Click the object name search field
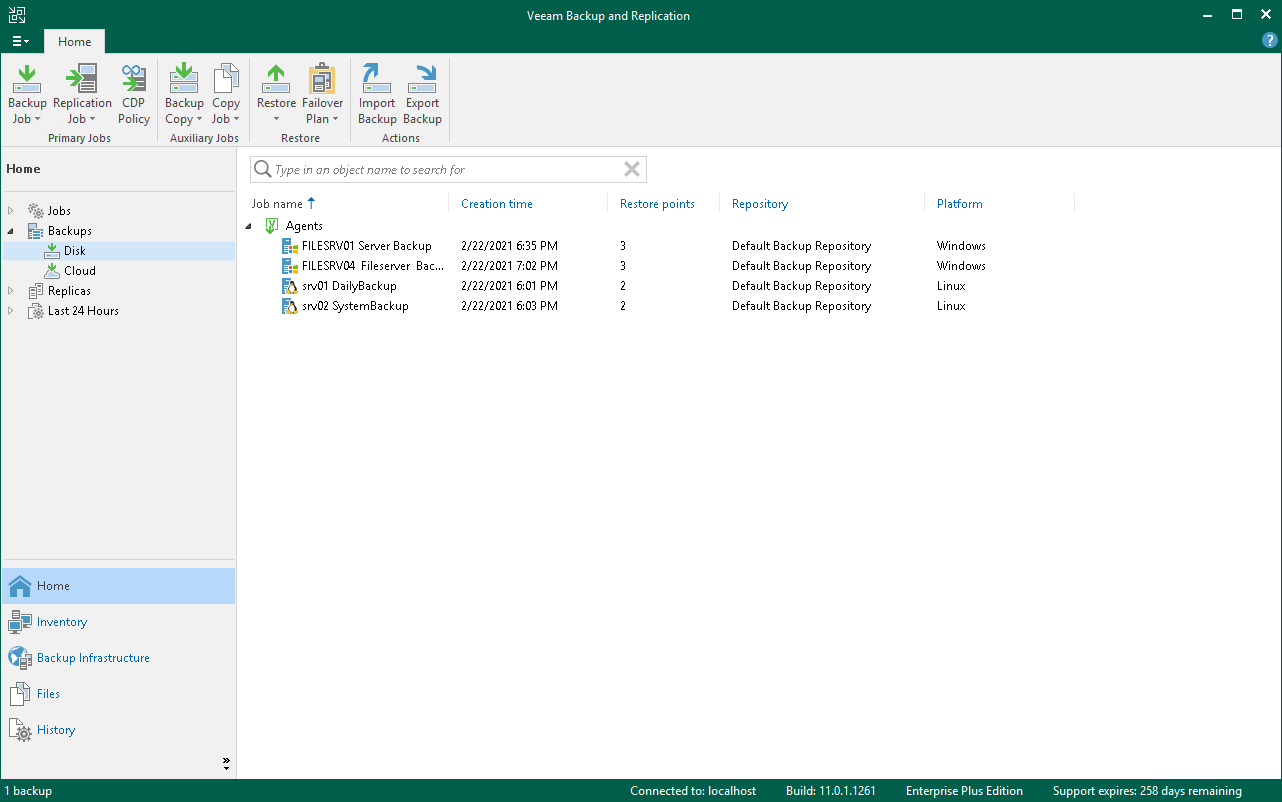Screen dimensions: 1282x802 pos(448,170)
